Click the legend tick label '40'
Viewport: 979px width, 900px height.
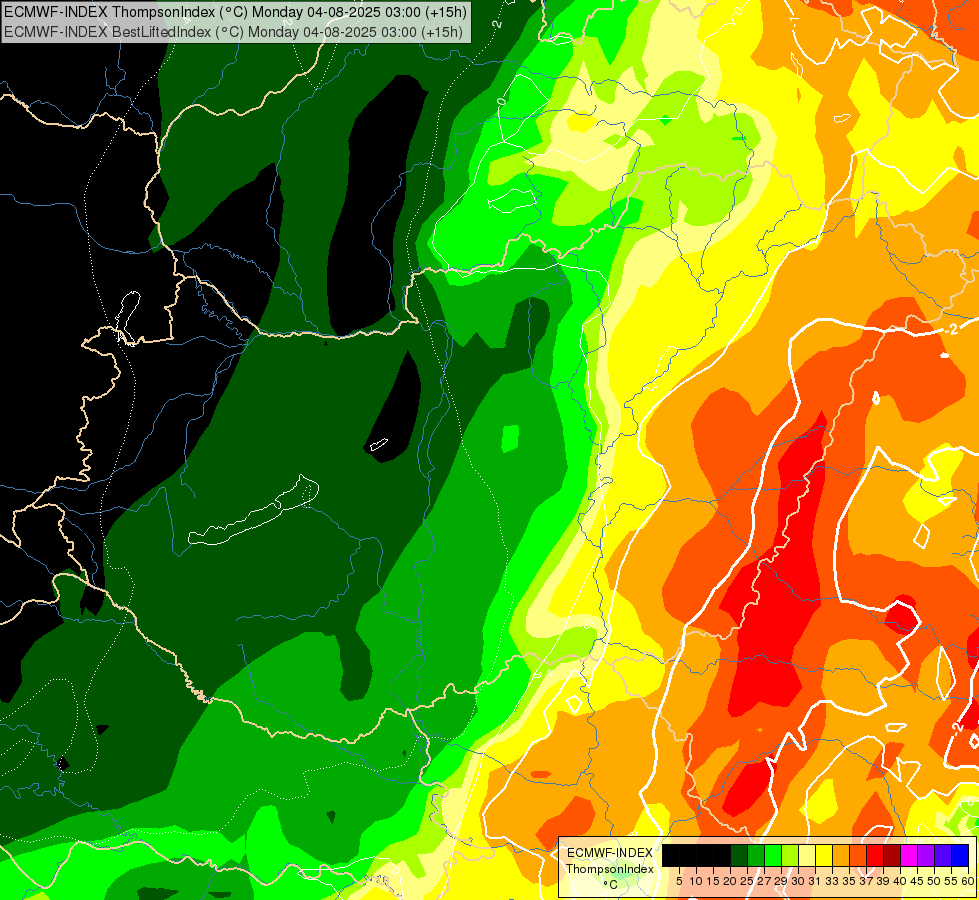click(x=900, y=881)
